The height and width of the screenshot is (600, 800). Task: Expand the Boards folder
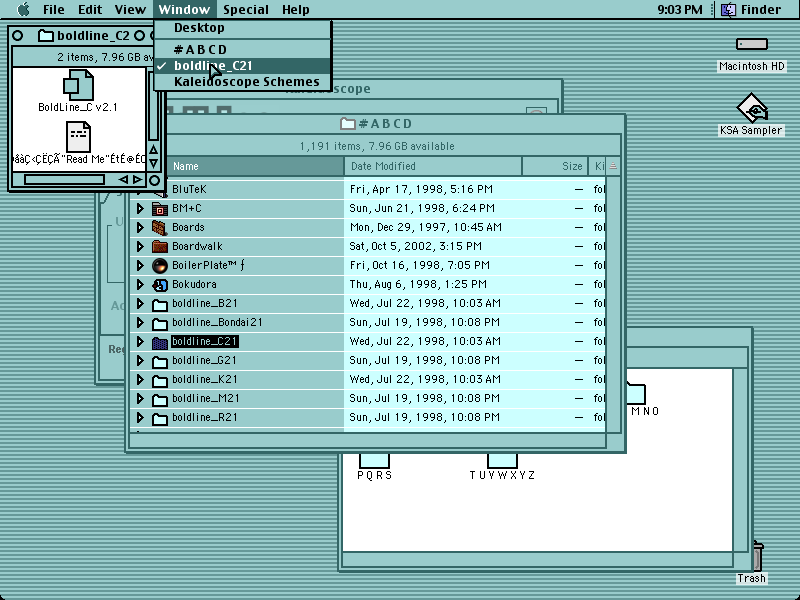[140, 228]
